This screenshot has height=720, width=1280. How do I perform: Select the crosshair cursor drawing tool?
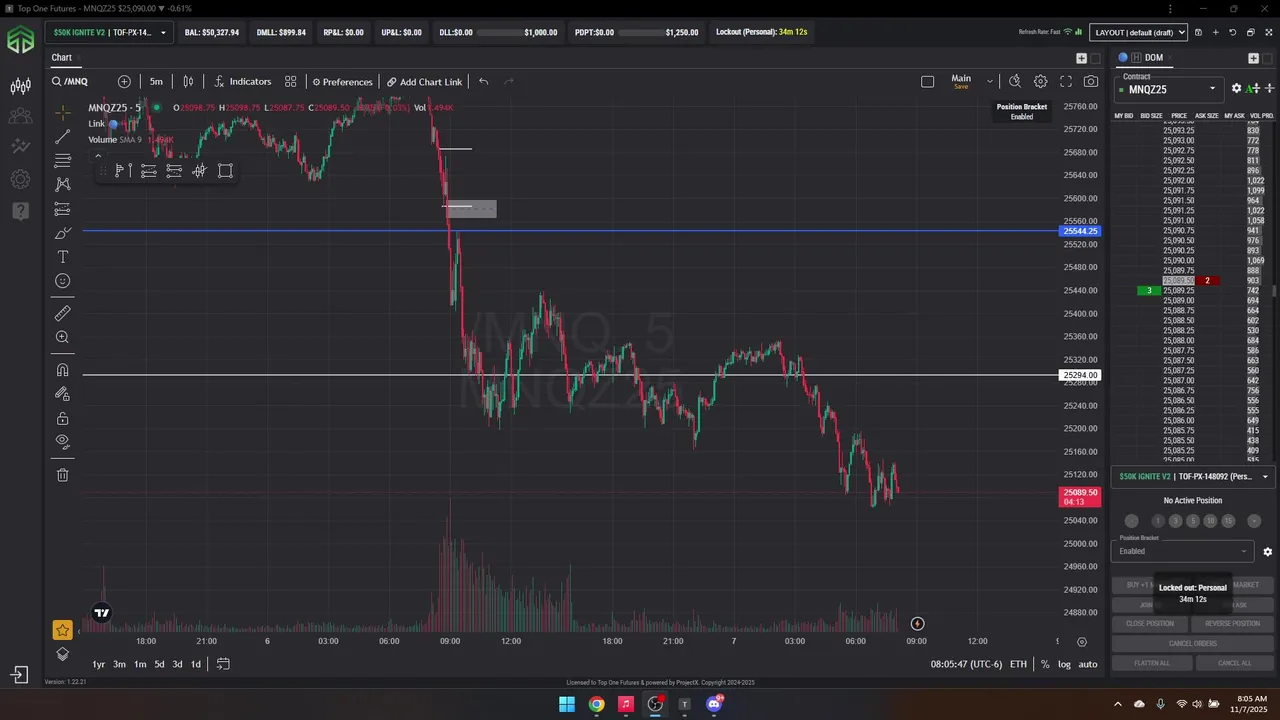coord(62,112)
